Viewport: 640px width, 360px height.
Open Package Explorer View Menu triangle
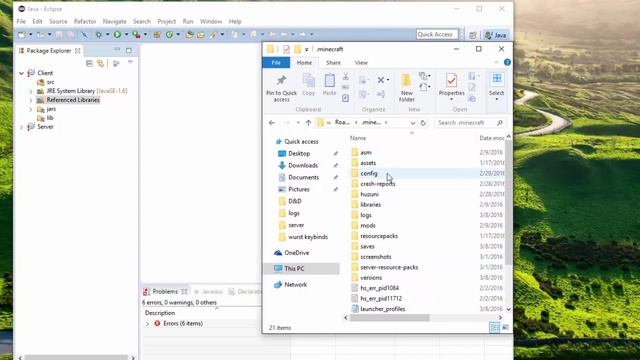[130, 62]
